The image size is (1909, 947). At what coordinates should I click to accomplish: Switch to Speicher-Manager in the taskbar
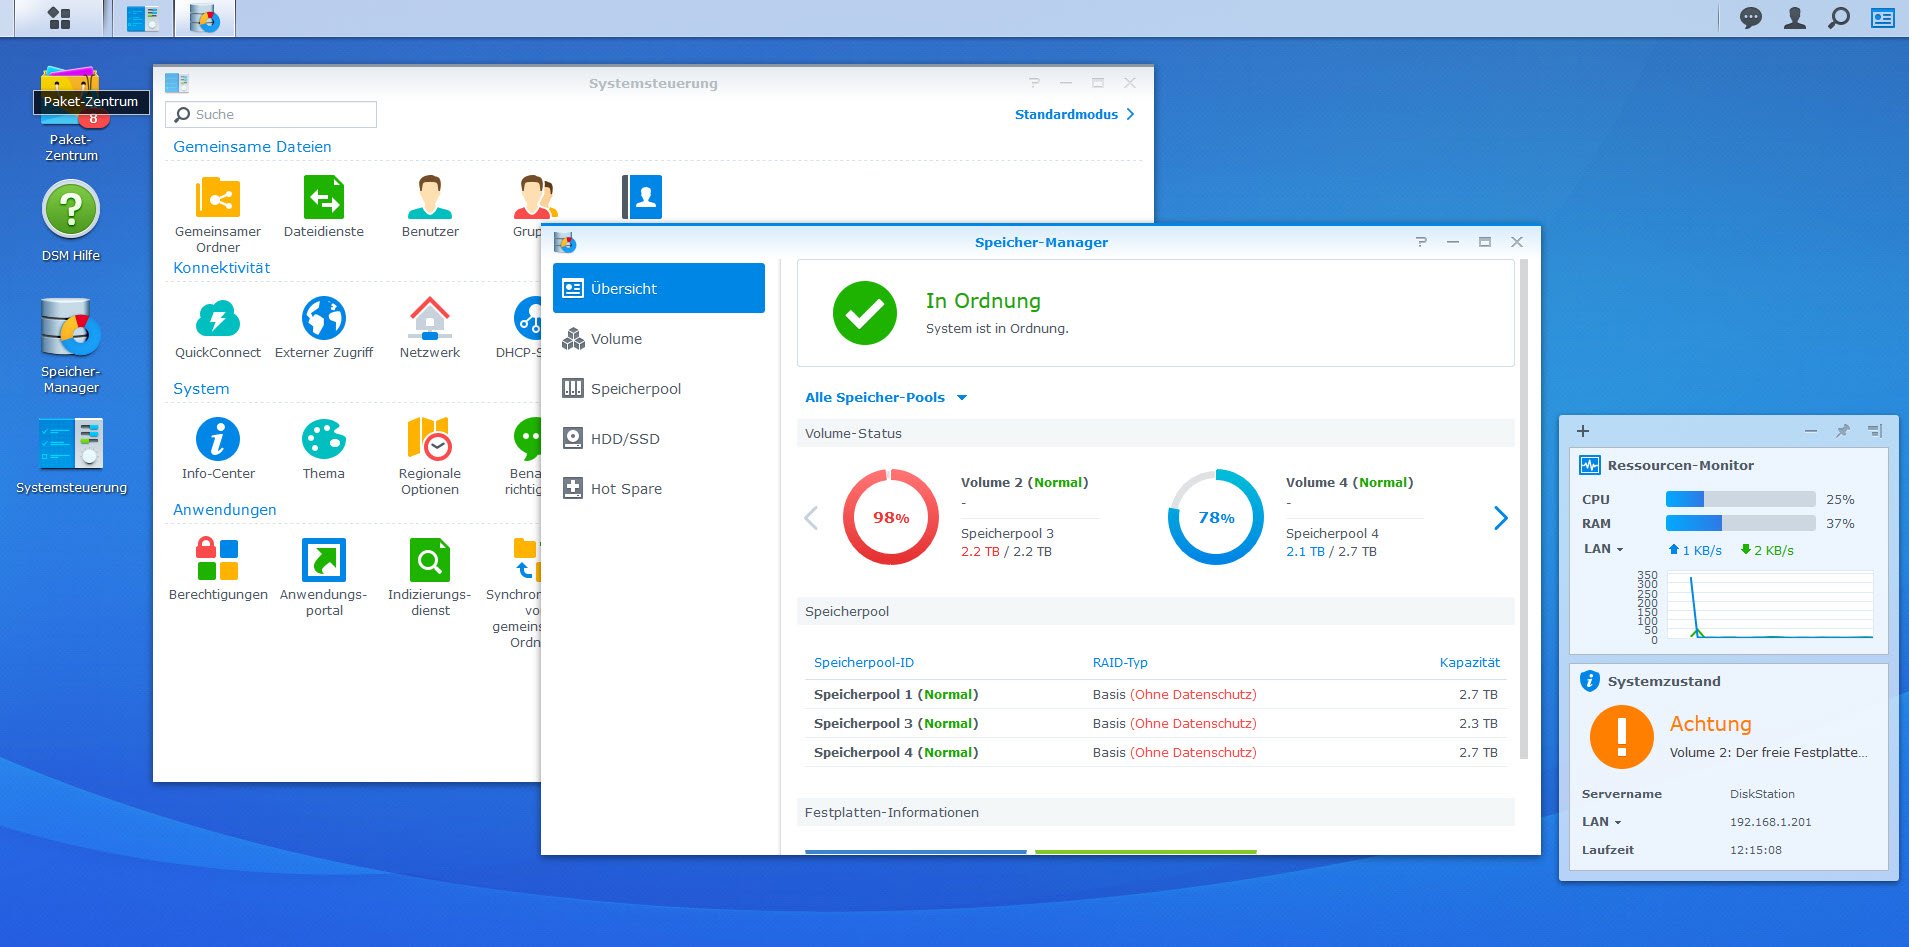[x=205, y=18]
